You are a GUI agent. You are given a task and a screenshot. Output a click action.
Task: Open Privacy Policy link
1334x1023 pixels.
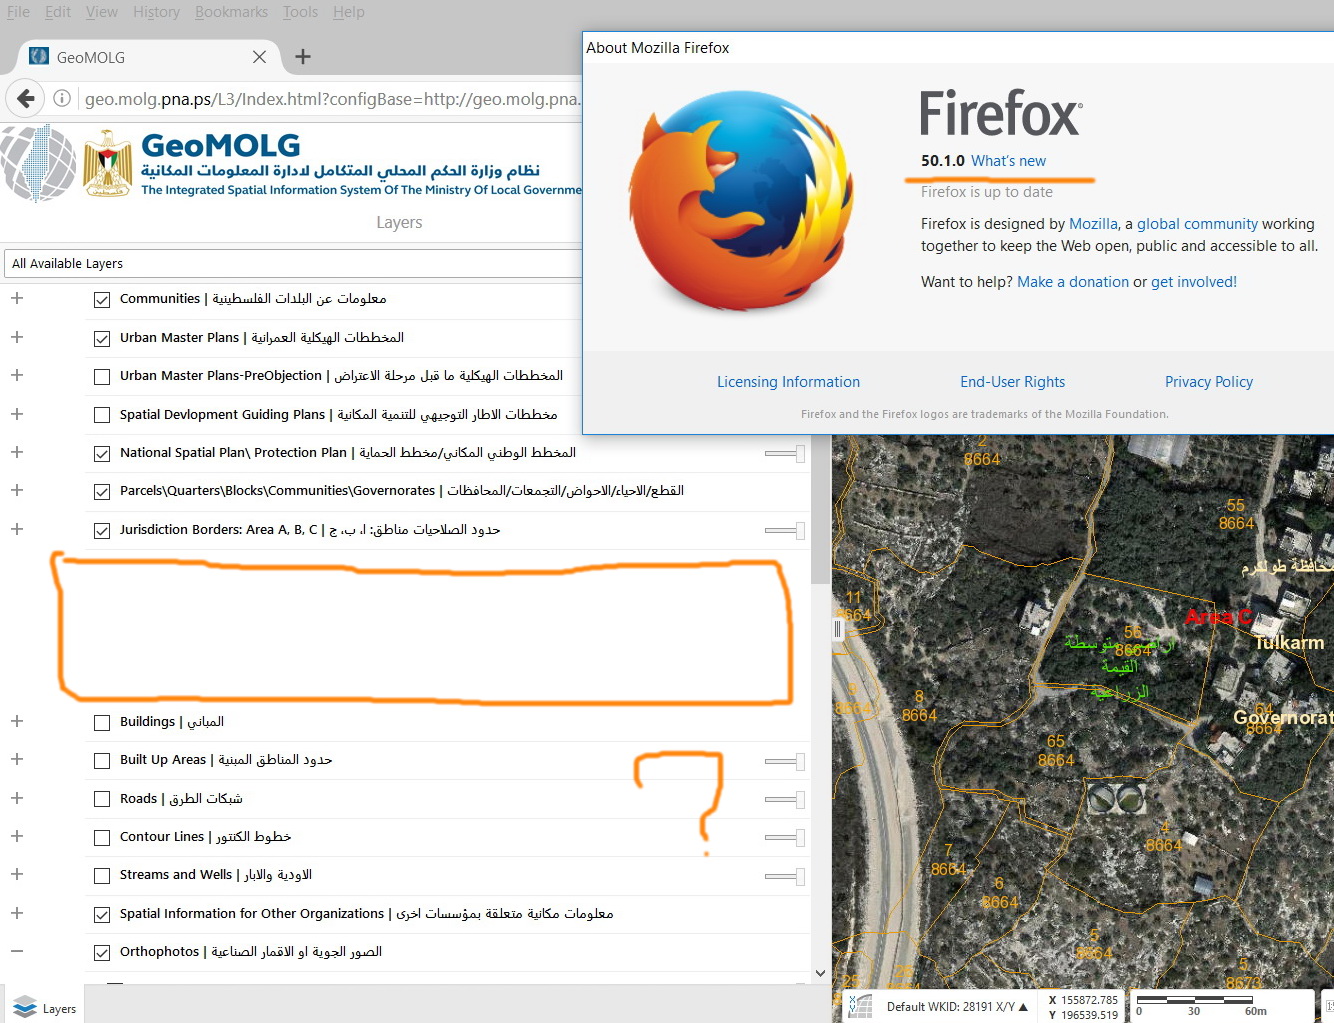tap(1208, 382)
